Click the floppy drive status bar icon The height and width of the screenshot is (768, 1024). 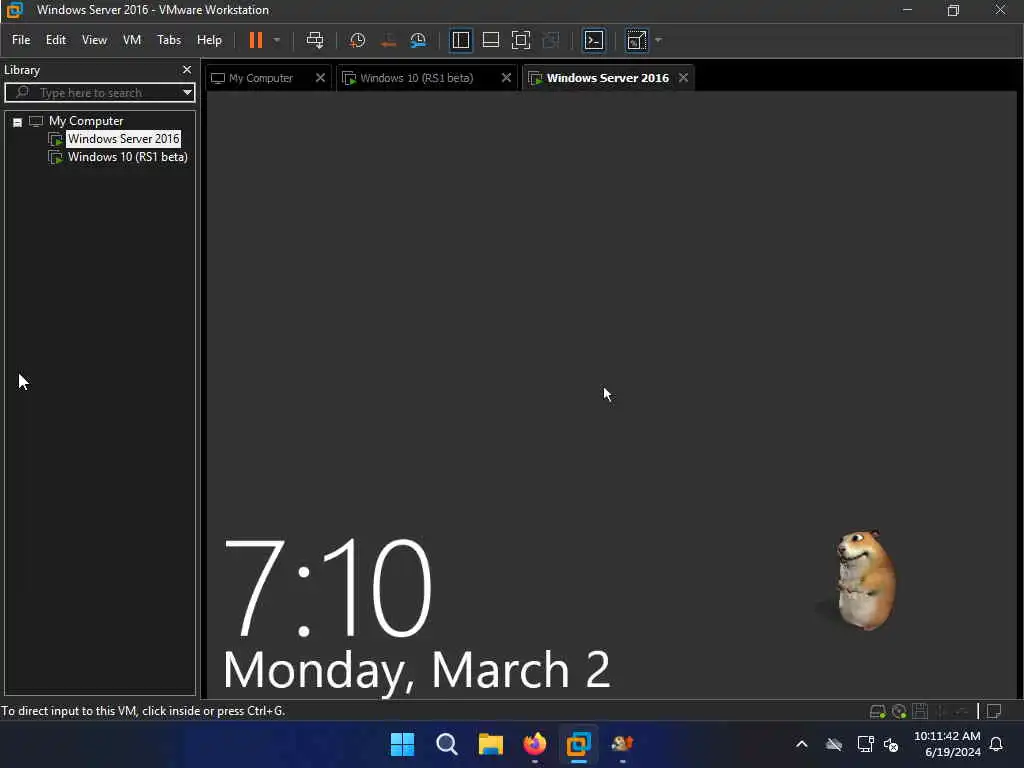[x=920, y=711]
